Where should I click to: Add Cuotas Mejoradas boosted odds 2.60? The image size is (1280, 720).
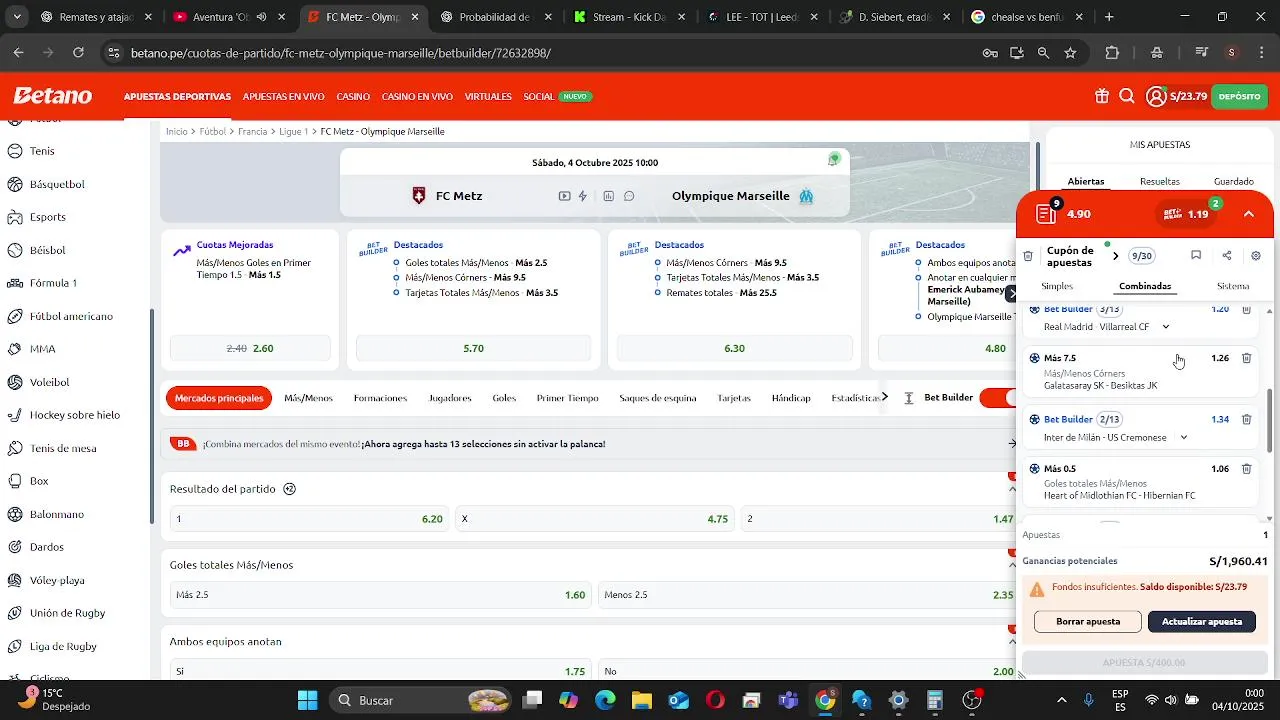(x=250, y=348)
